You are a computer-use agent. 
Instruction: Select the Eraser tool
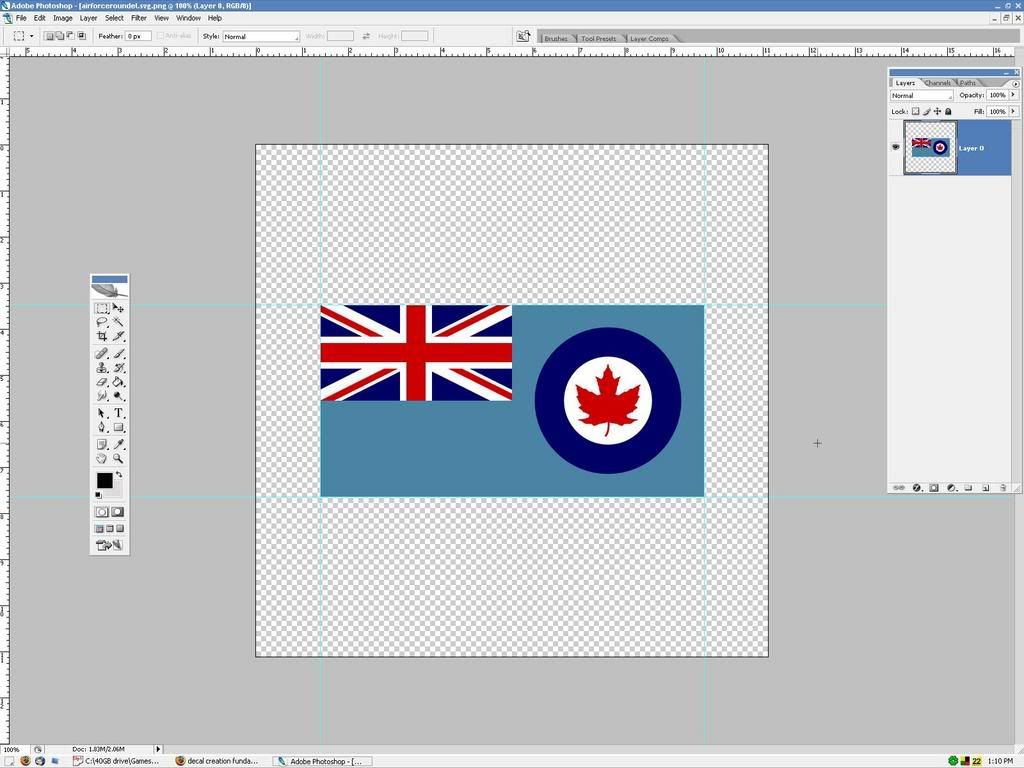[102, 382]
